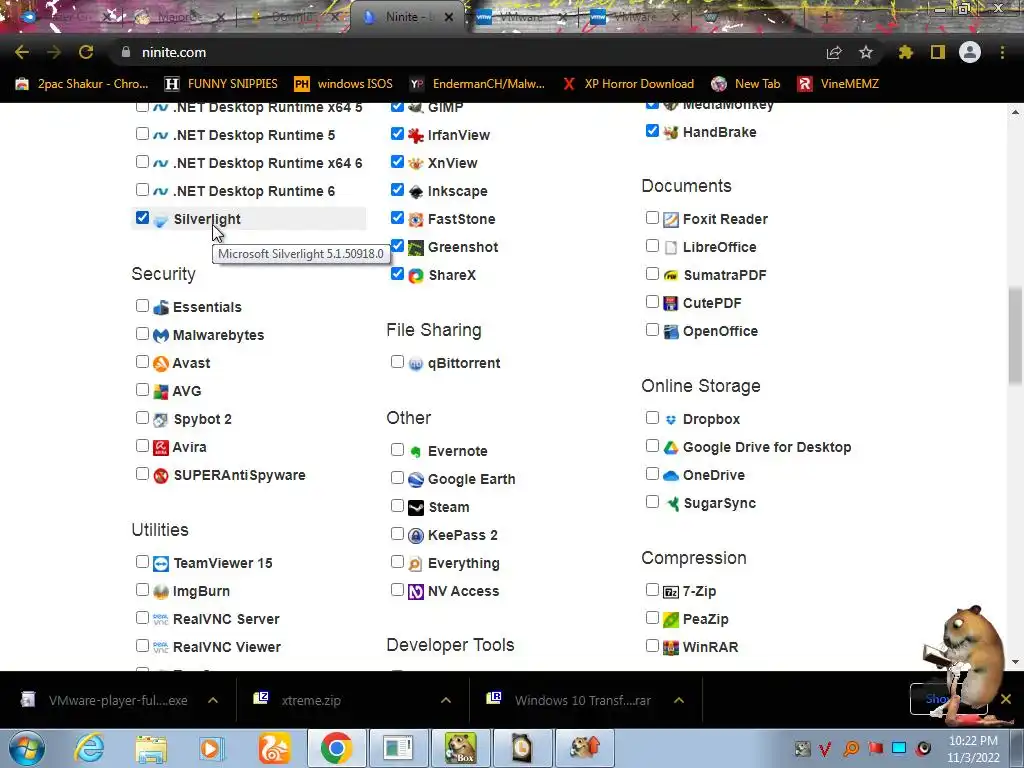Viewport: 1024px width, 768px height.
Task: Open the Chrome extensions puzzle icon
Action: pyautogui.click(x=905, y=52)
